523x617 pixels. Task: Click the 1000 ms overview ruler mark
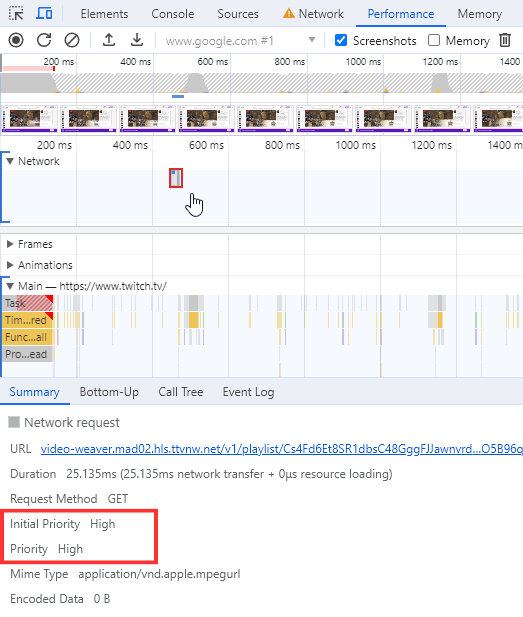point(363,62)
